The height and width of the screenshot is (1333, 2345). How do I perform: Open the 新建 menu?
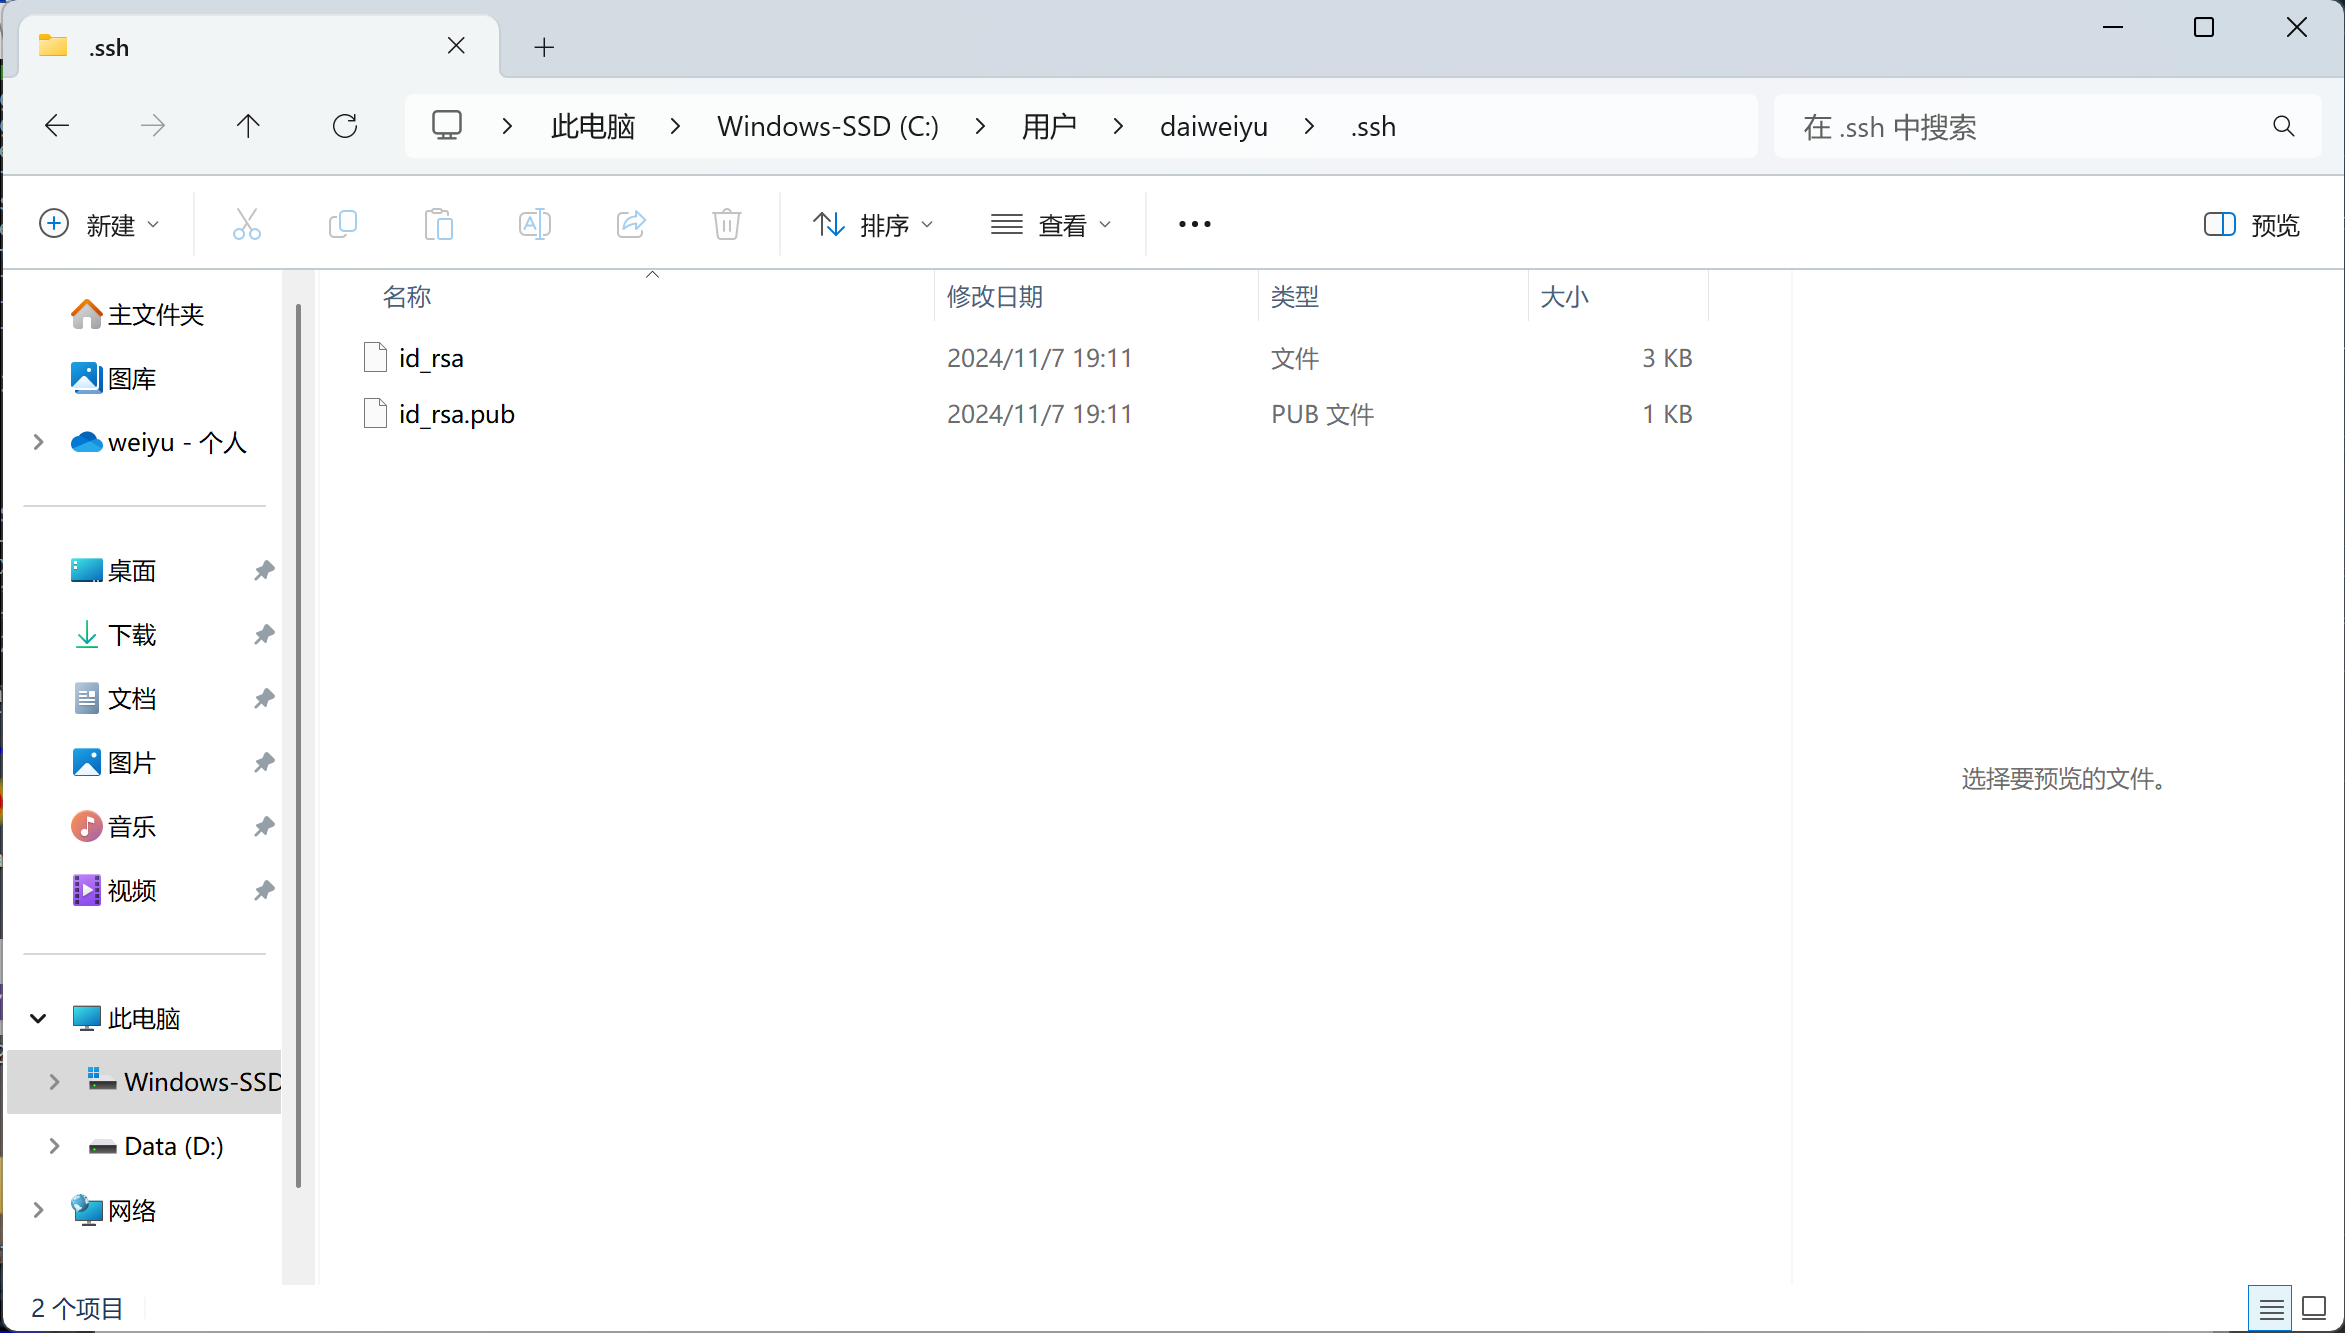[x=100, y=224]
